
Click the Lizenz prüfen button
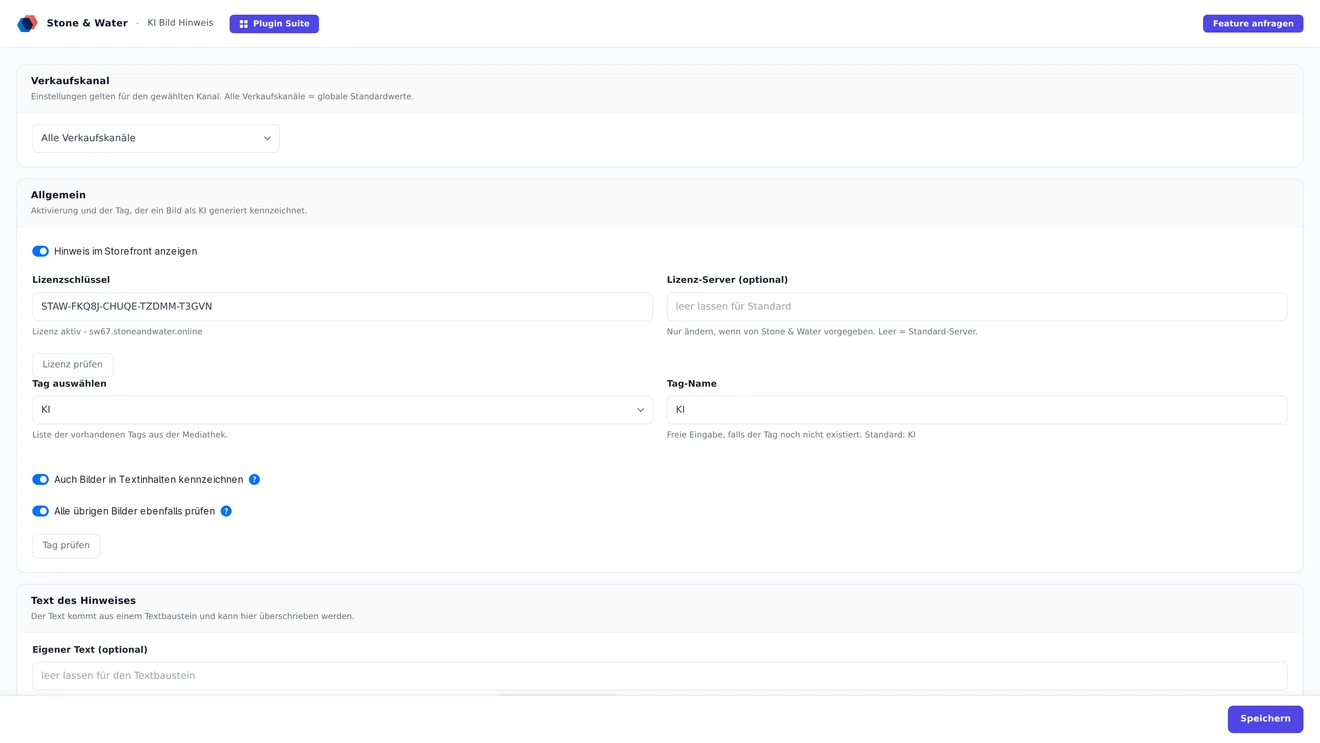[x=72, y=365]
